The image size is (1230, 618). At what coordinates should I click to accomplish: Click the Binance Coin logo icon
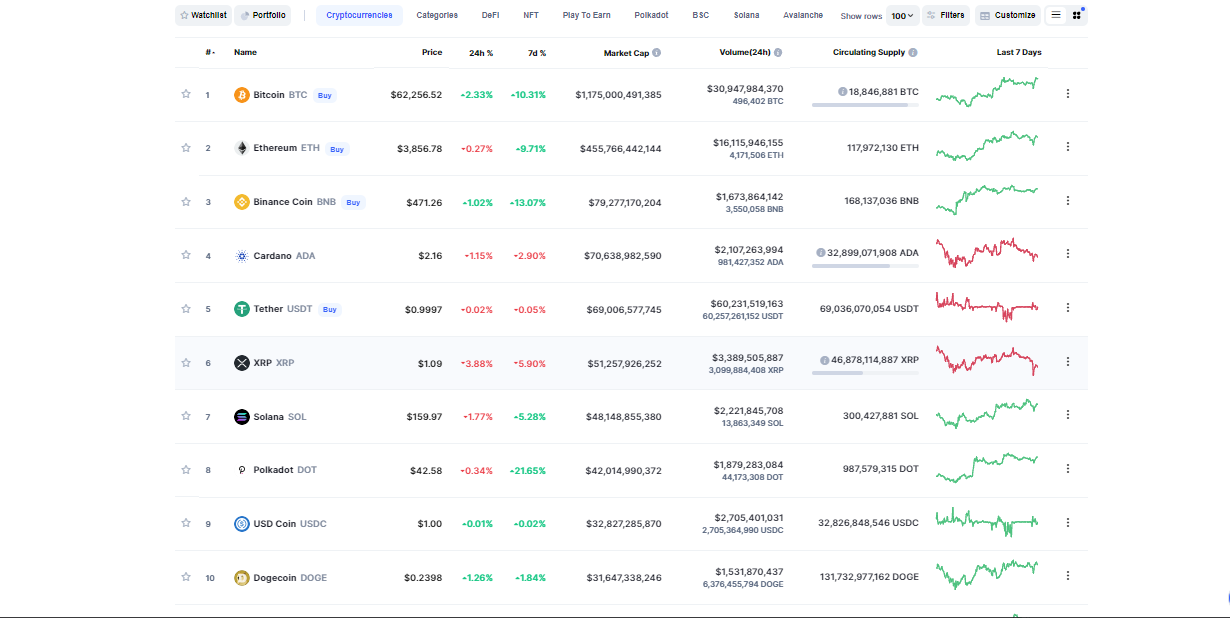point(242,202)
